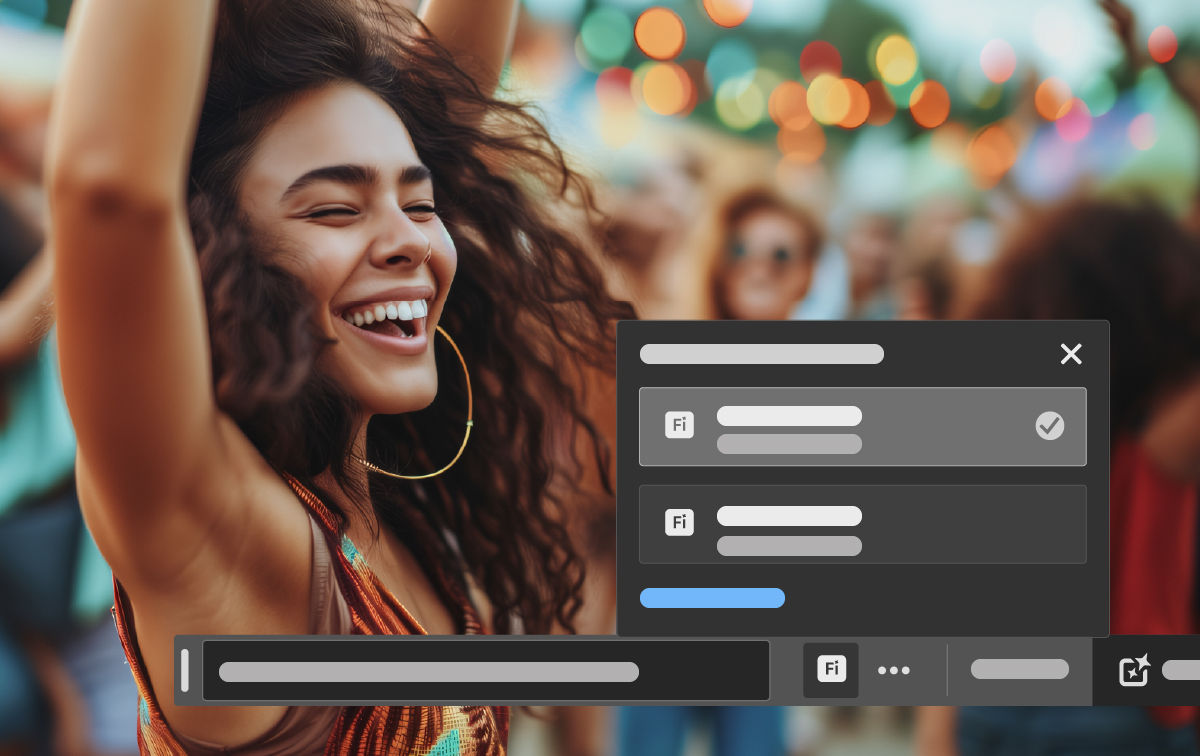
Task: Click Fi icon in first model row
Action: coord(679,425)
